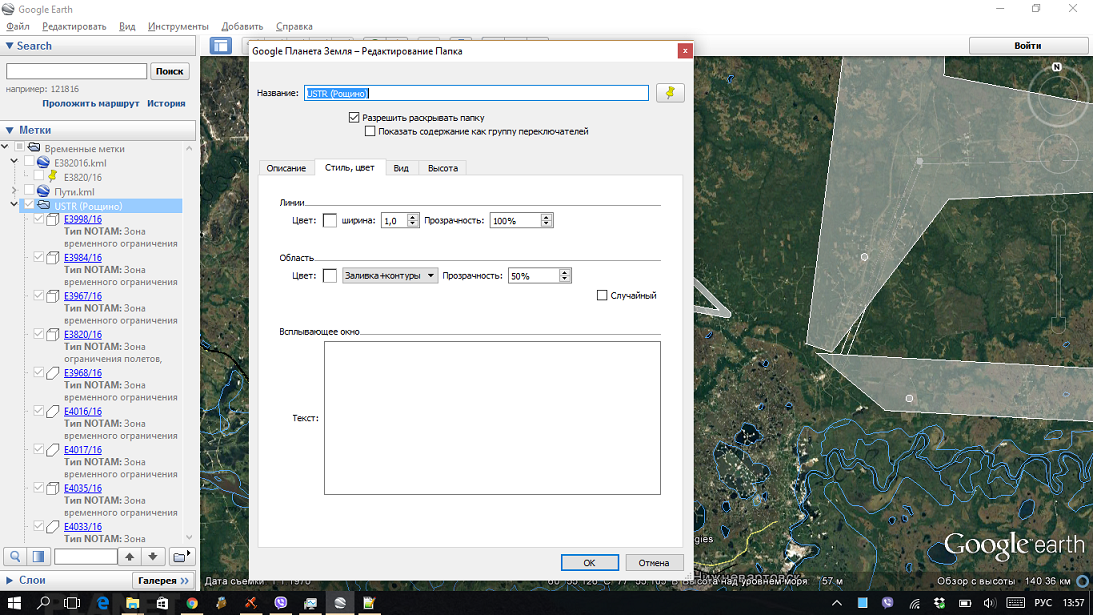
Task: Switch to the 'Описание' tab
Action: (286, 168)
